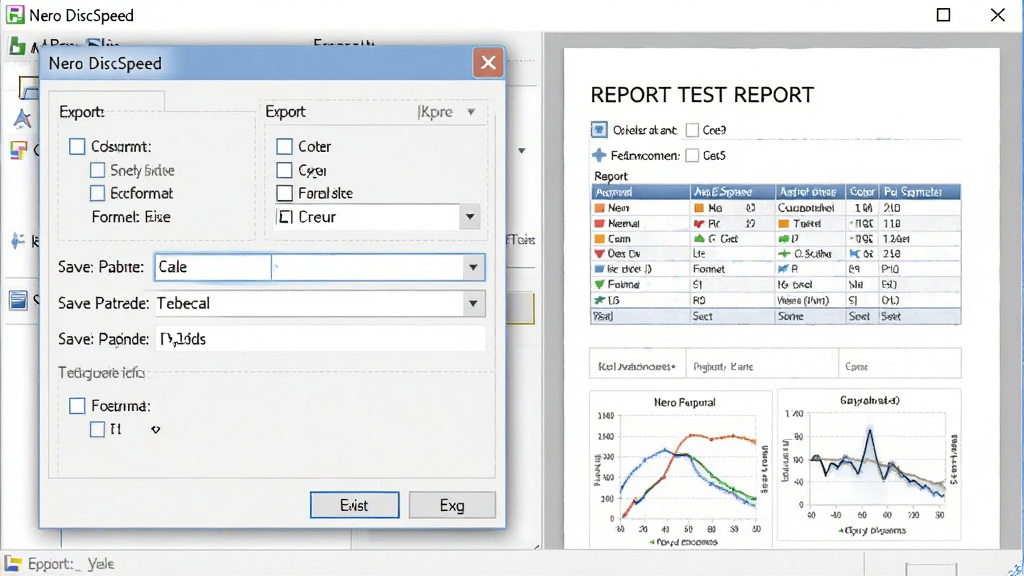Click the Cale field of Save Pabite

[213, 267]
